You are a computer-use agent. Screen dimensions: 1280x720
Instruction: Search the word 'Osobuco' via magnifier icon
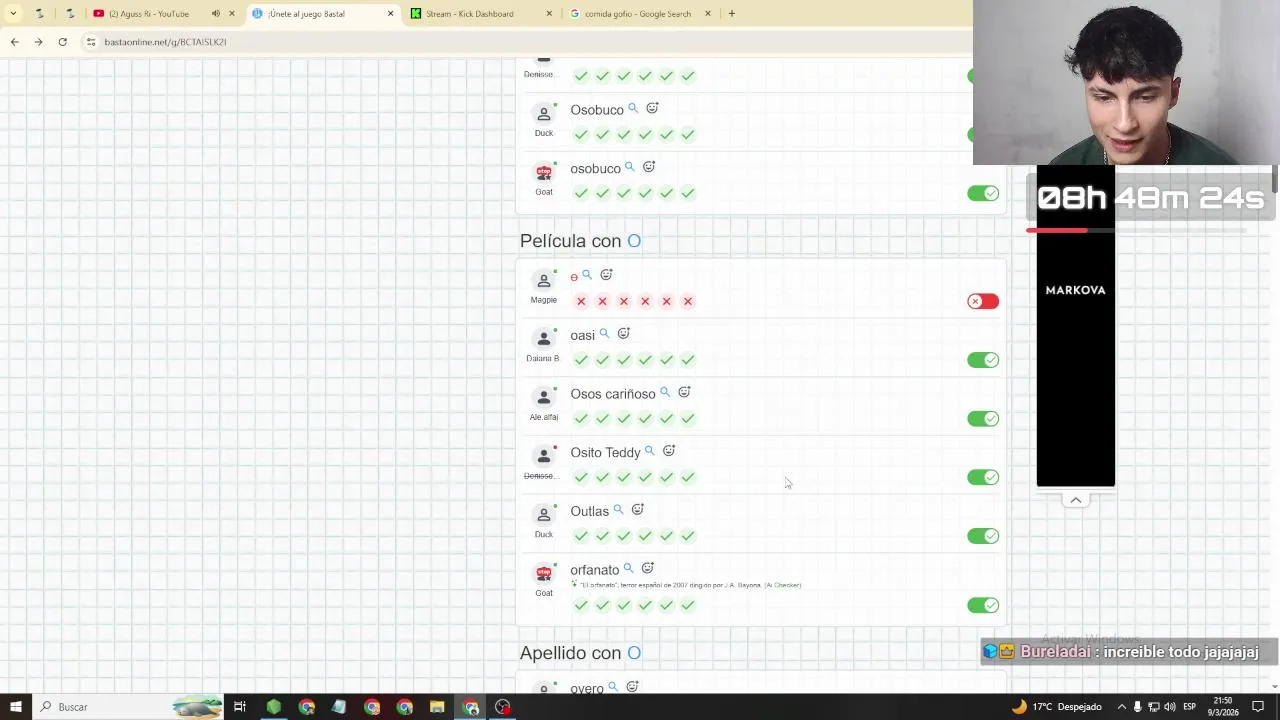[633, 109]
